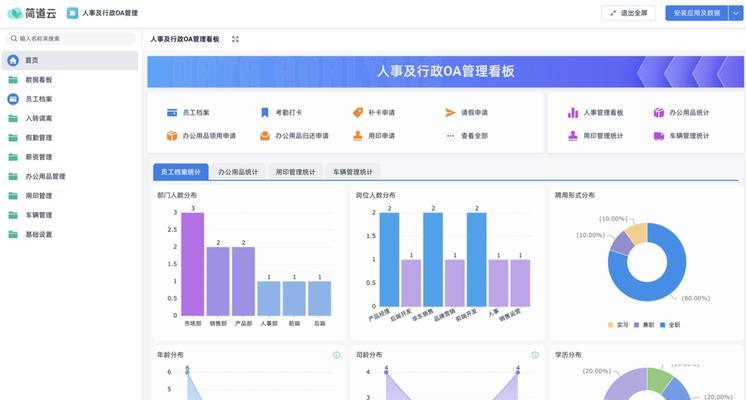Toggle the 兼职 legend swatch
The height and width of the screenshot is (400, 746).
pyautogui.click(x=636, y=325)
